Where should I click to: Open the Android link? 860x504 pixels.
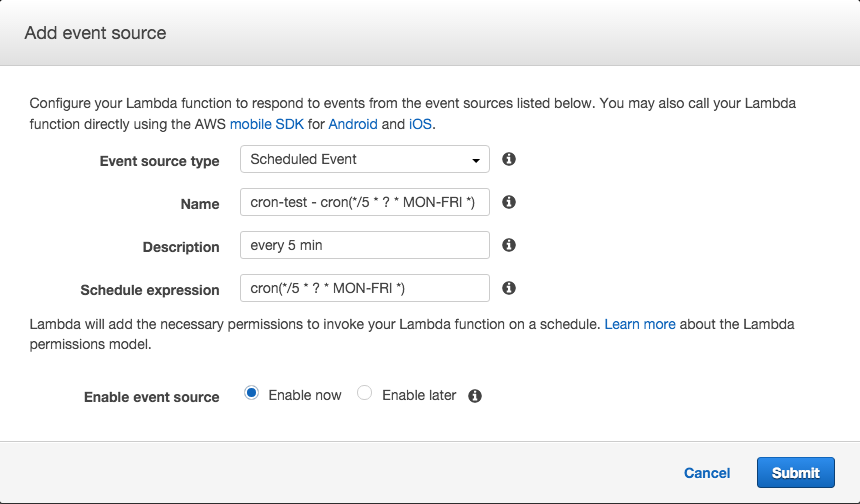(x=353, y=124)
